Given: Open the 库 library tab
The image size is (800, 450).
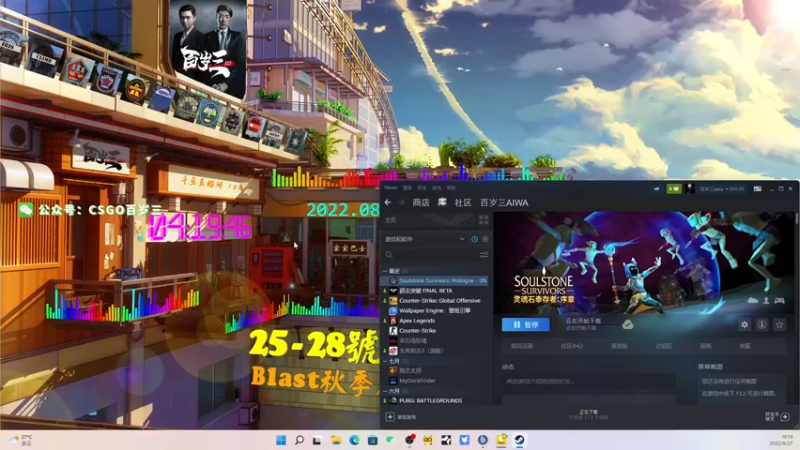Looking at the screenshot, I should [442, 203].
